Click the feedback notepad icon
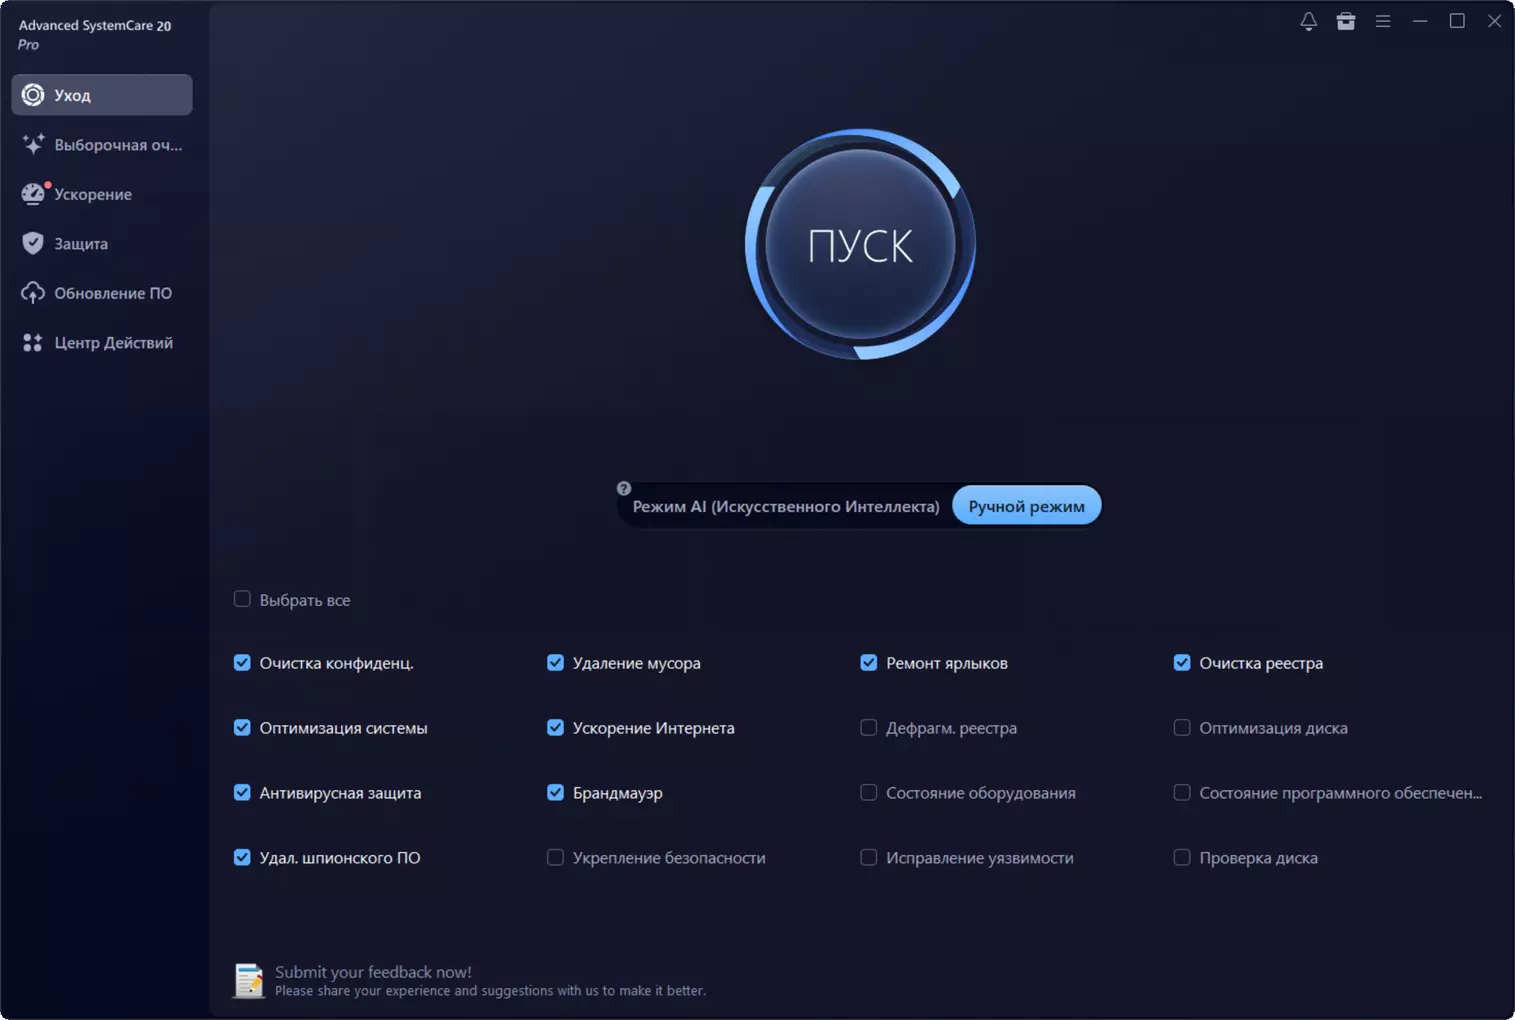 [x=249, y=980]
